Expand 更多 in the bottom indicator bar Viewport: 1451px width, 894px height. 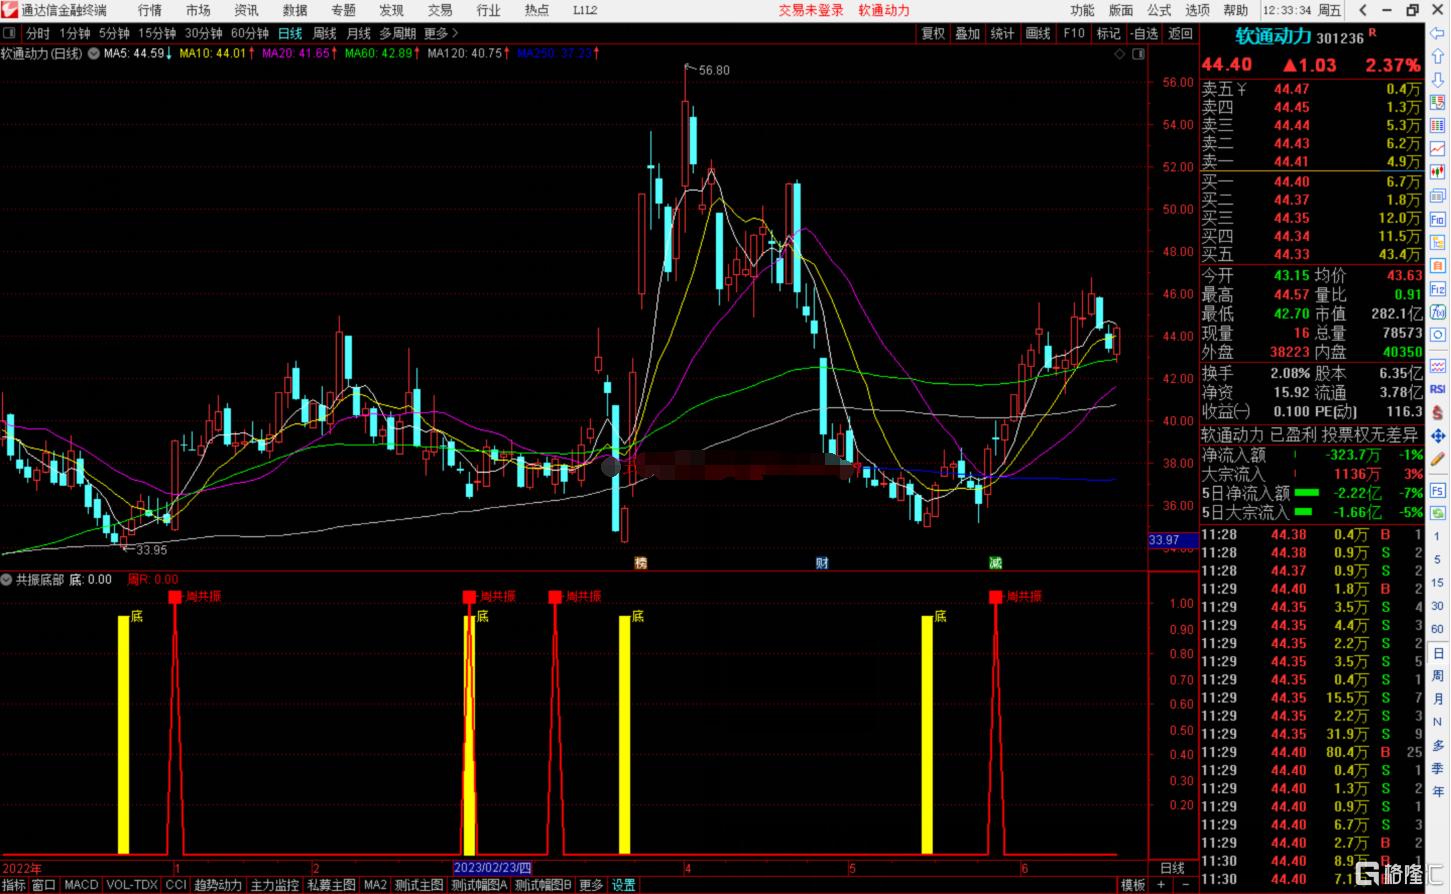pos(591,885)
